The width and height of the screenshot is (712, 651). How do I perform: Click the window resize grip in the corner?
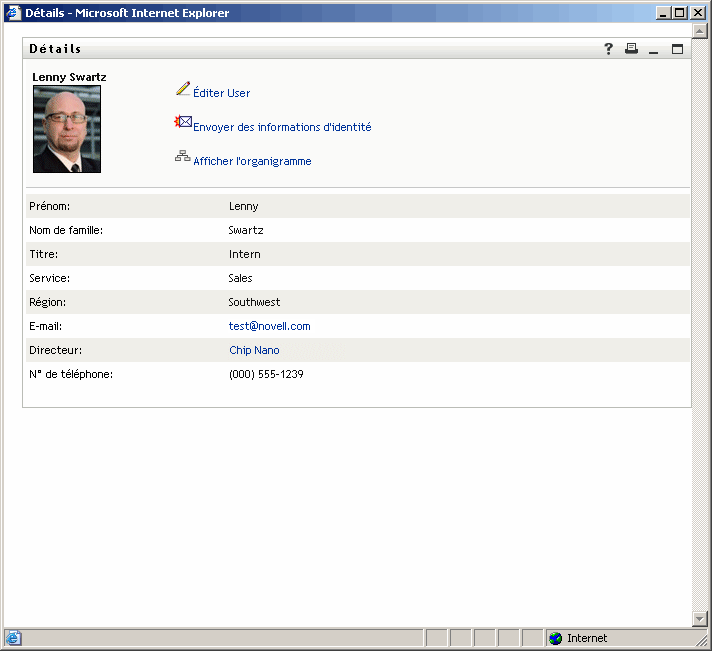click(x=702, y=641)
